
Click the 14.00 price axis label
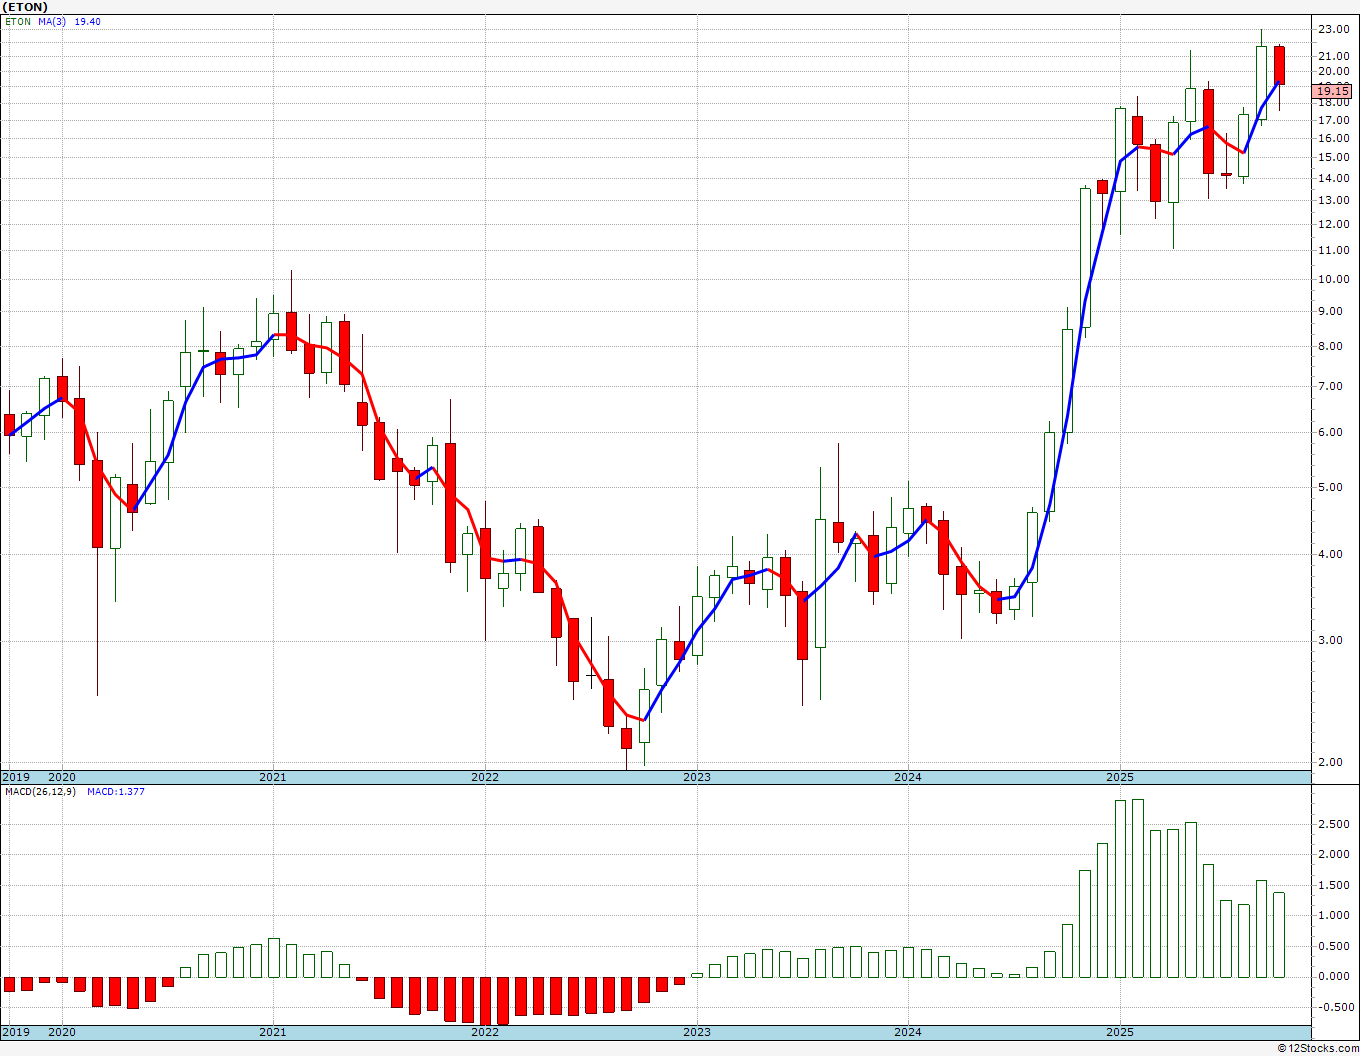click(x=1334, y=178)
